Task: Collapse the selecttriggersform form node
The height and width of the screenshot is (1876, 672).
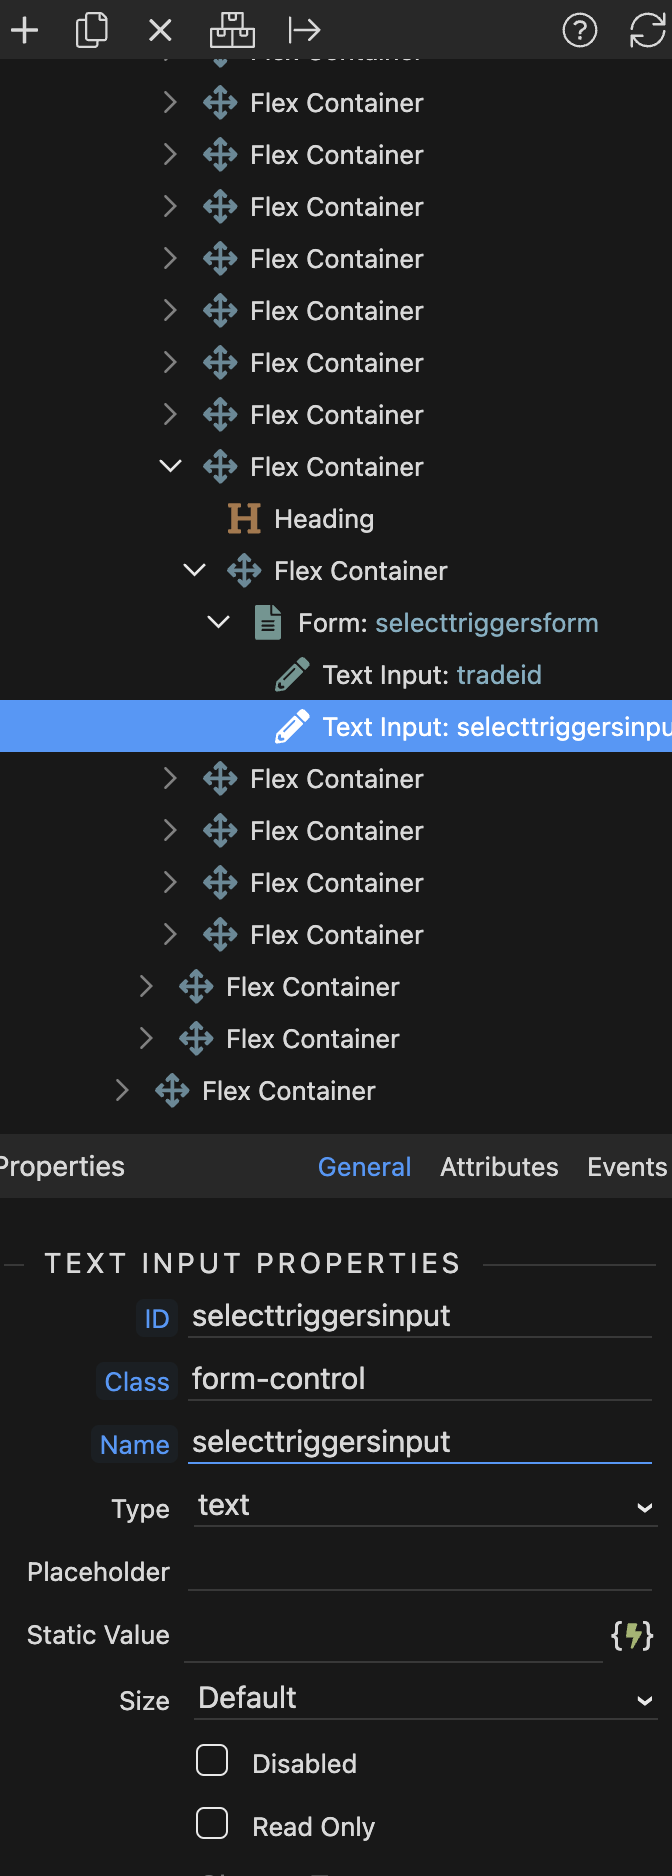Action: tap(218, 623)
